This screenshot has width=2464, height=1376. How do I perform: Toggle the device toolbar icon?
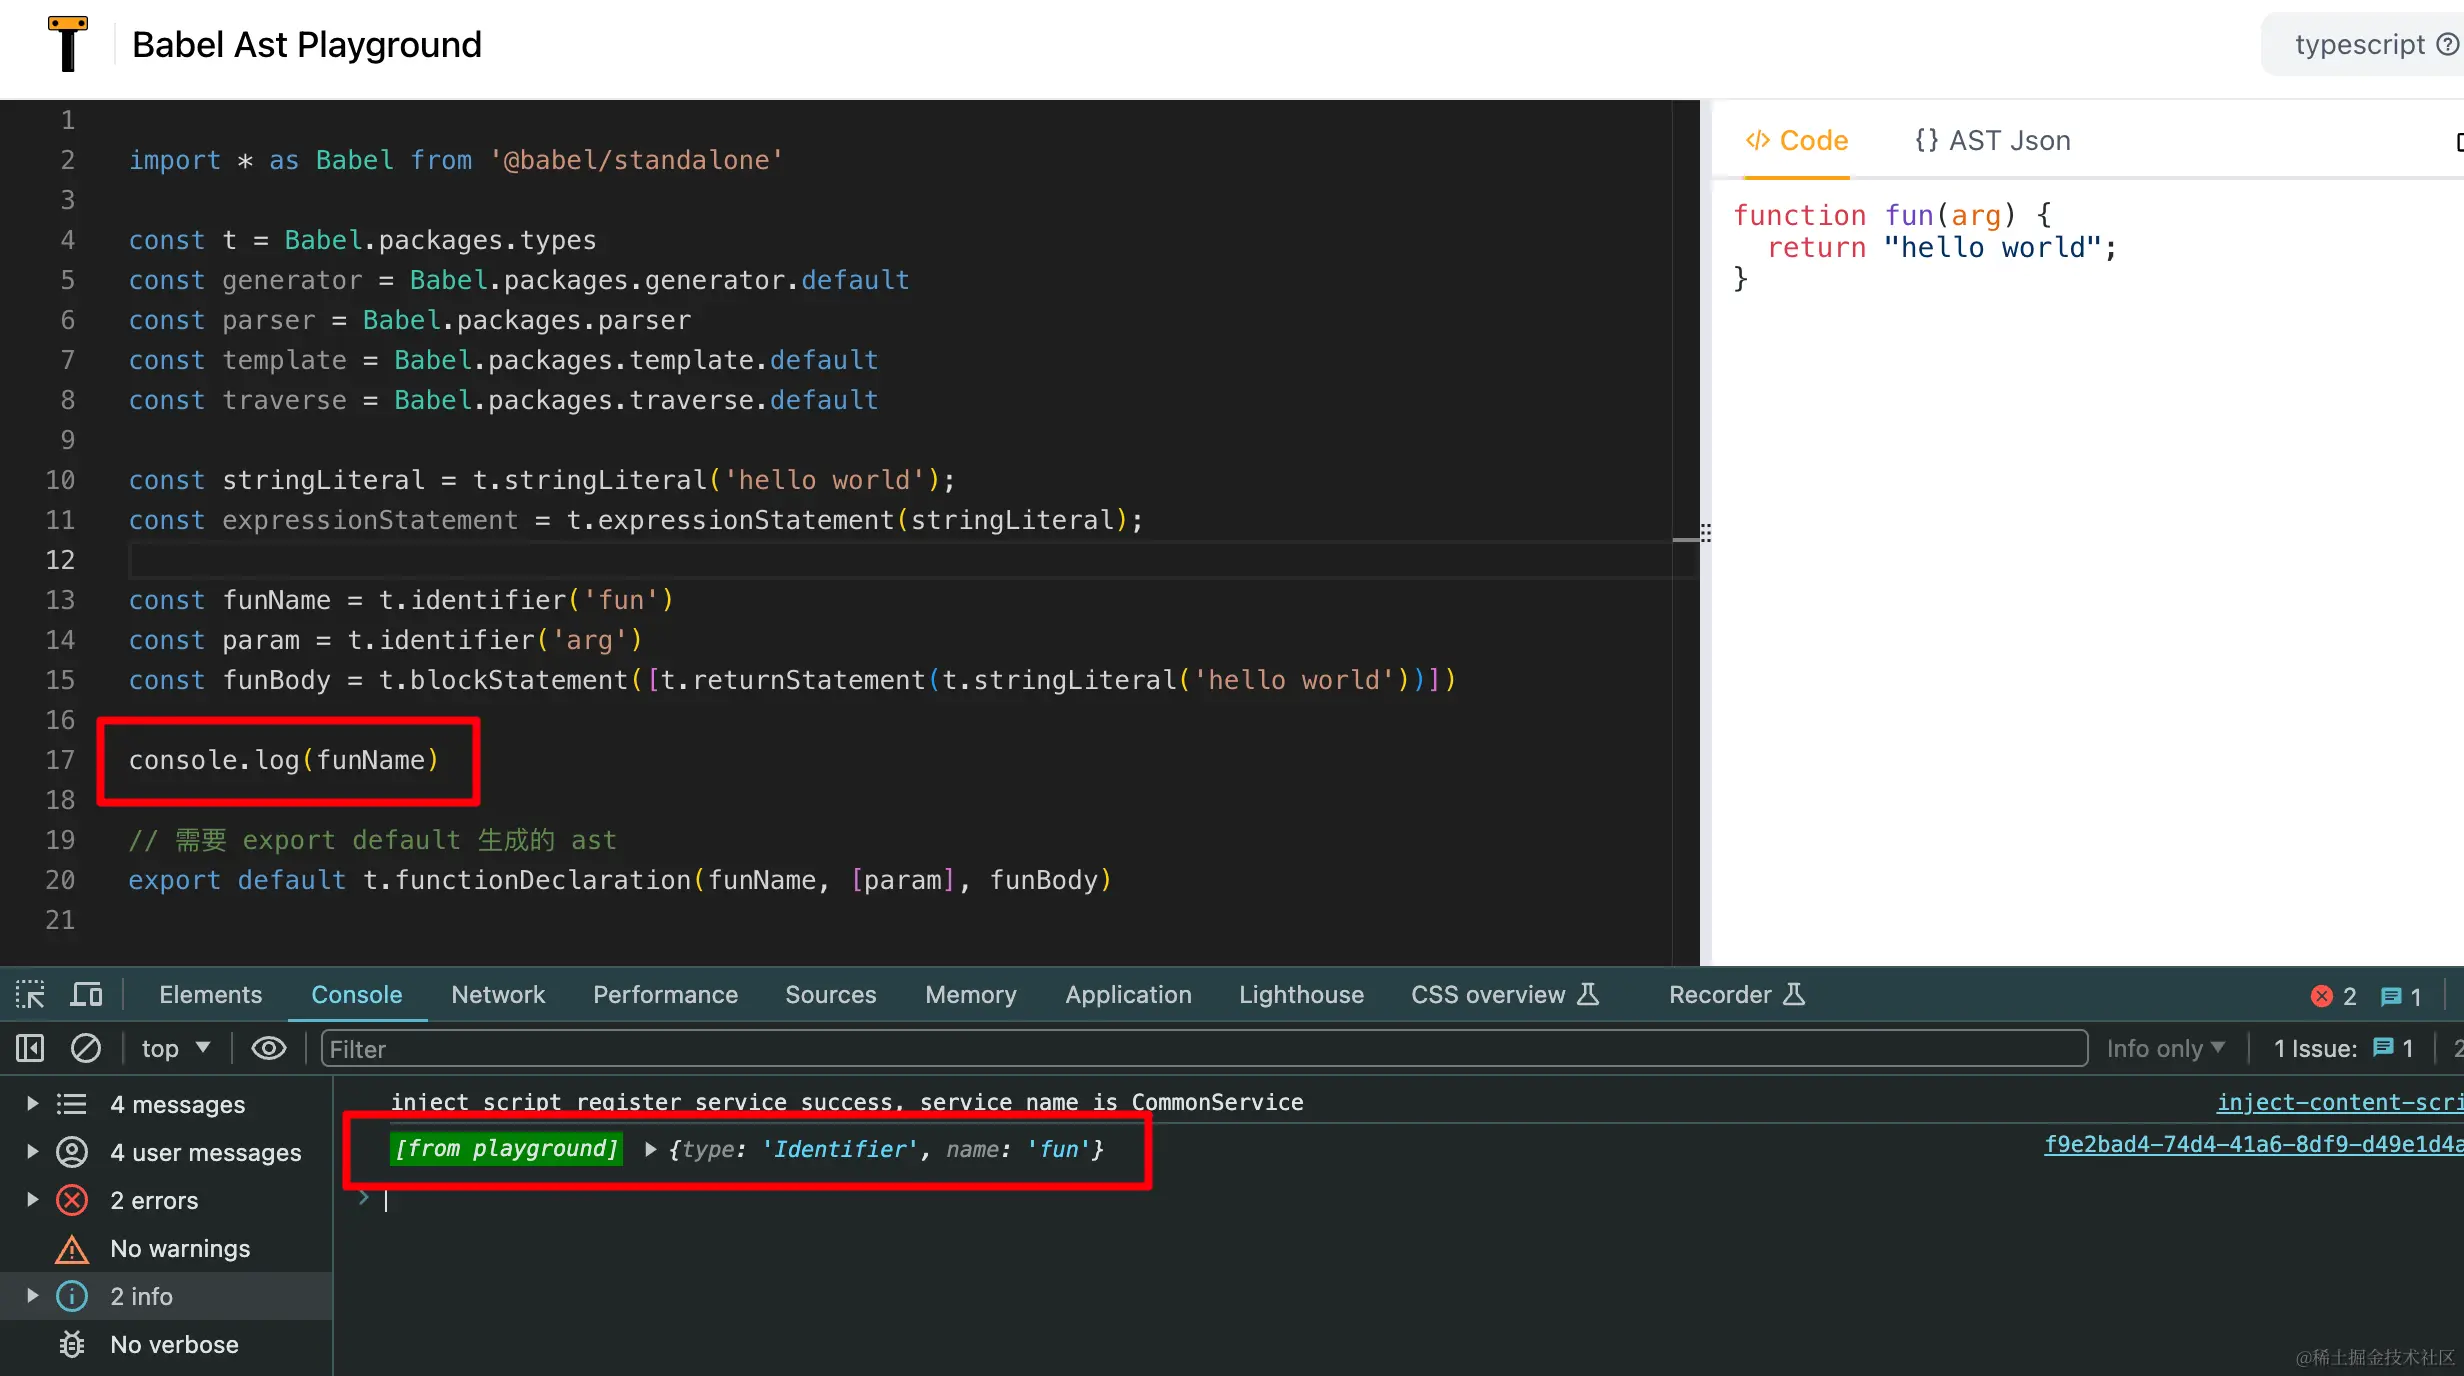coord(87,994)
